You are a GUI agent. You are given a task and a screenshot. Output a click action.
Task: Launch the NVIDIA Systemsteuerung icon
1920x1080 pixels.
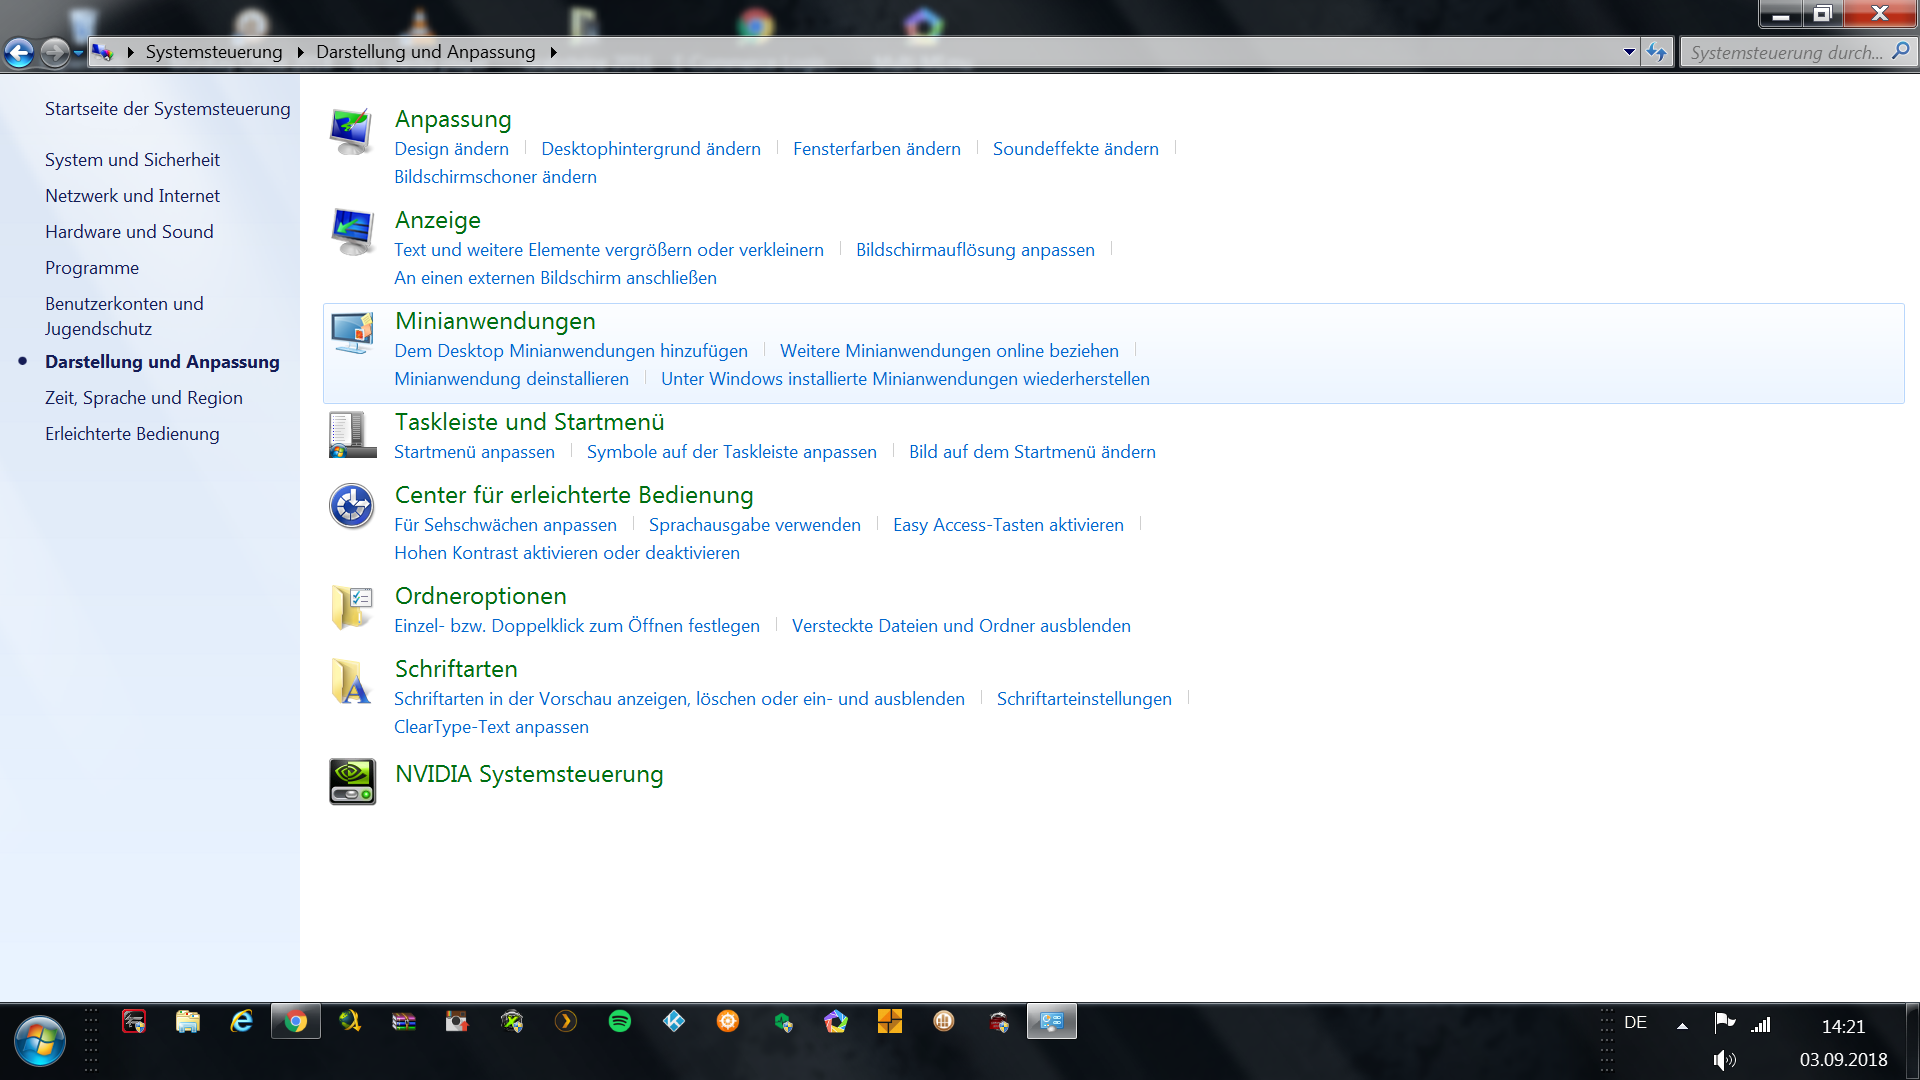pyautogui.click(x=352, y=781)
